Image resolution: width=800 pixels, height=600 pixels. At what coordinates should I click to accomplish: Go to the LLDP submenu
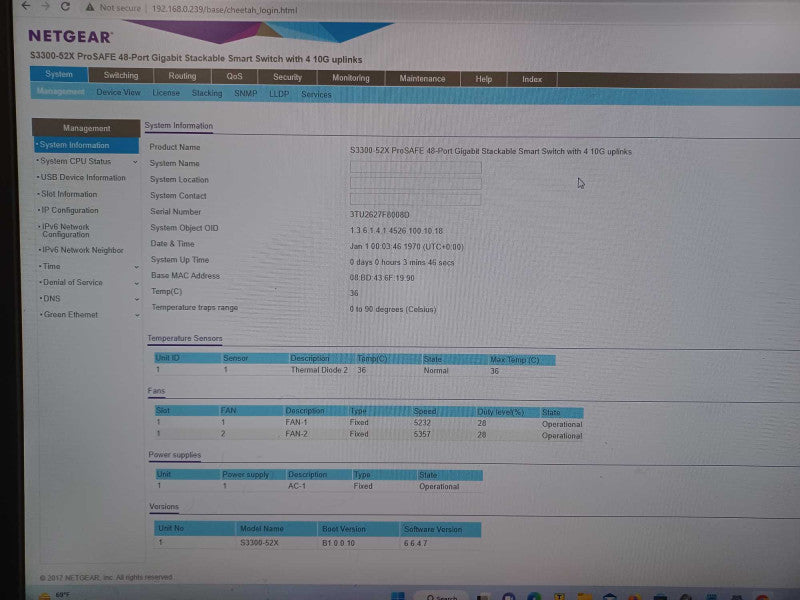tap(279, 94)
